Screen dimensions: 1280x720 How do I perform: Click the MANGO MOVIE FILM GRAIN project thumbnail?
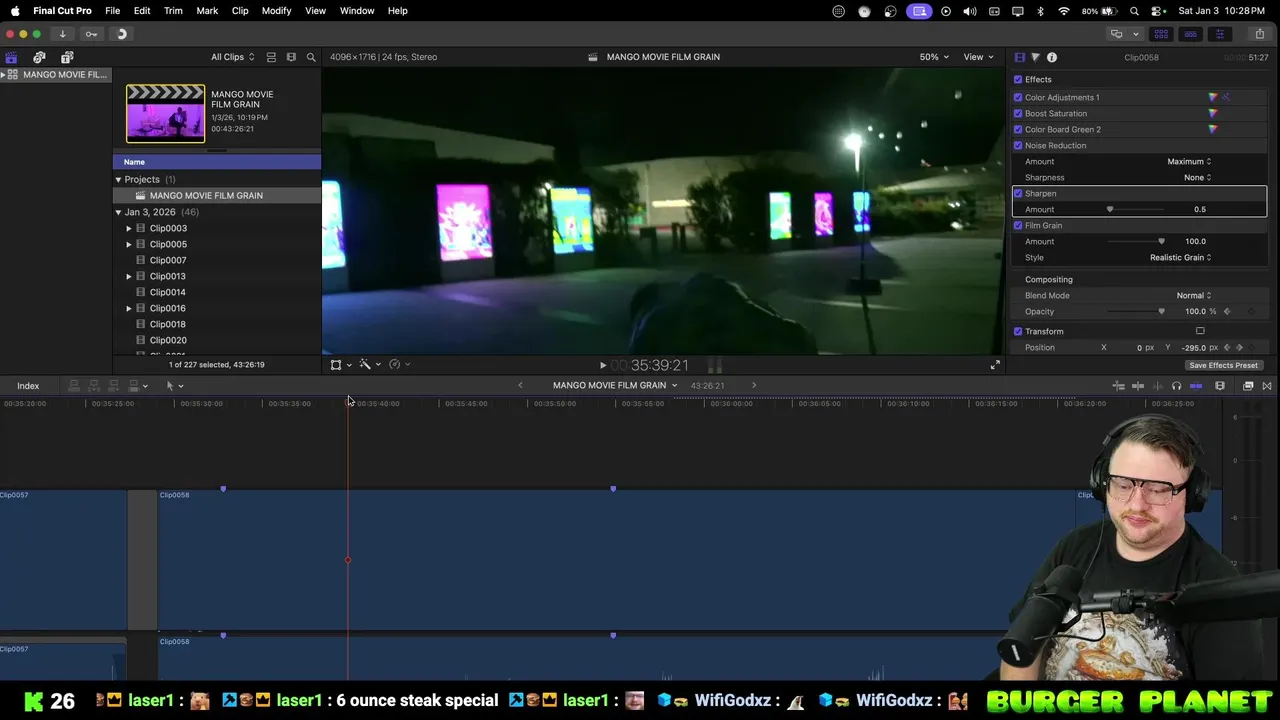point(165,113)
